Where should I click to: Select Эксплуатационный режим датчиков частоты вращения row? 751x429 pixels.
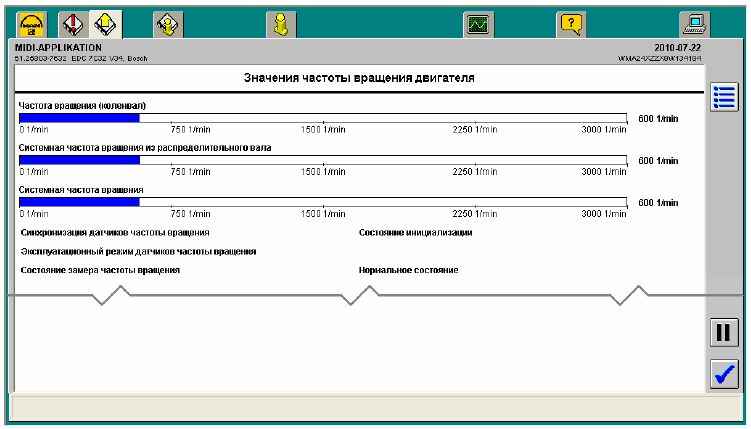[138, 251]
